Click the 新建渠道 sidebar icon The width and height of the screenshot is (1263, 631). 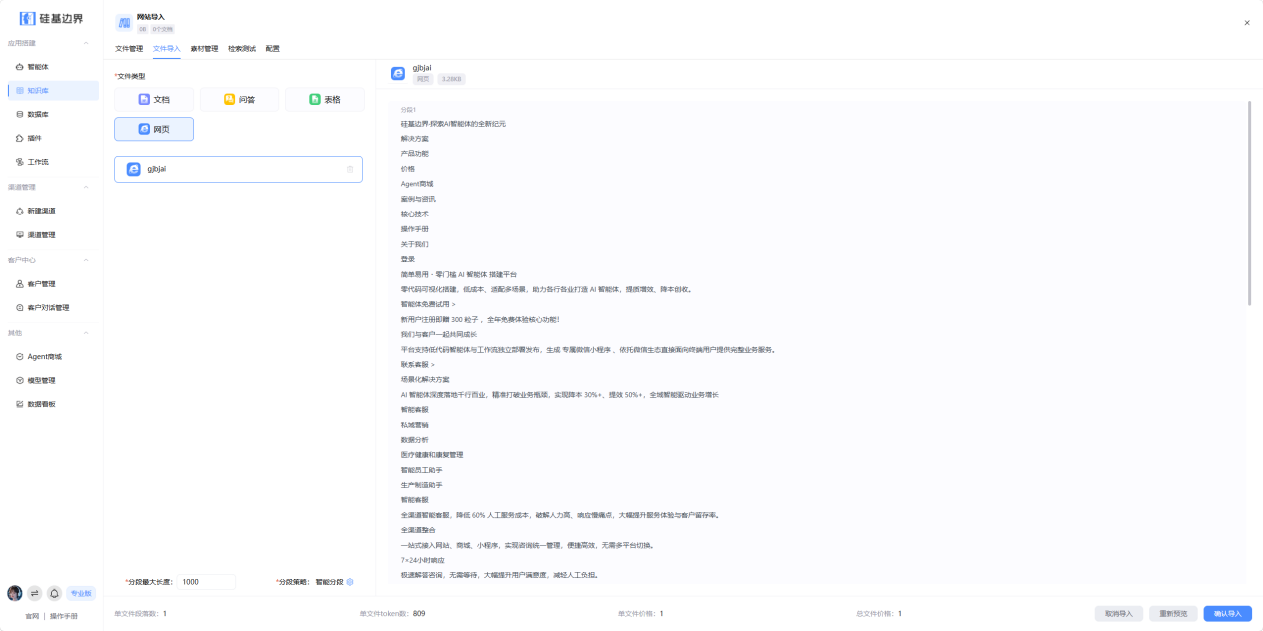point(19,211)
